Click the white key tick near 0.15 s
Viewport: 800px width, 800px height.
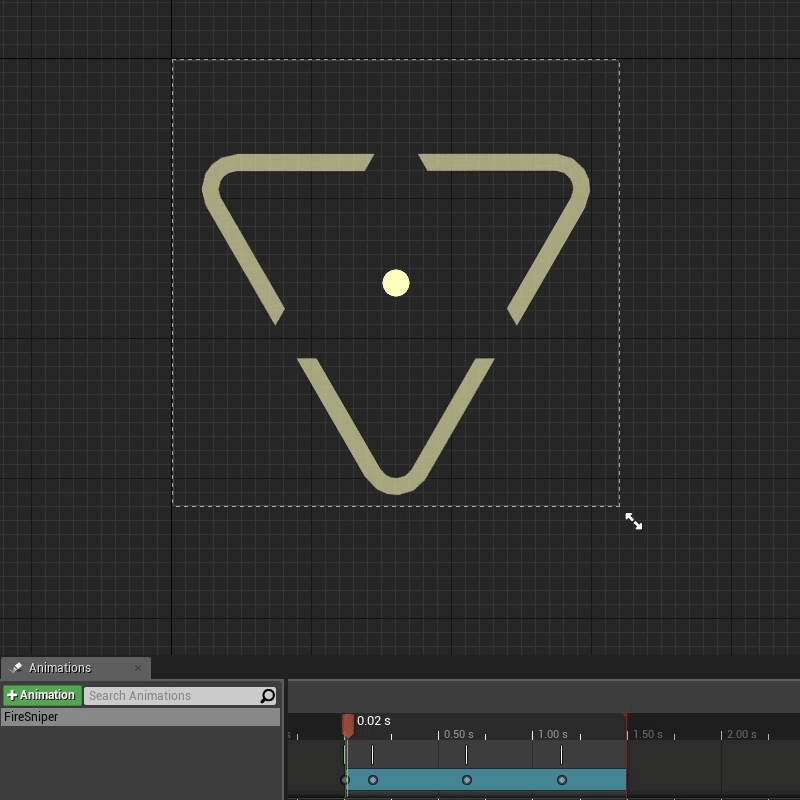[372, 755]
